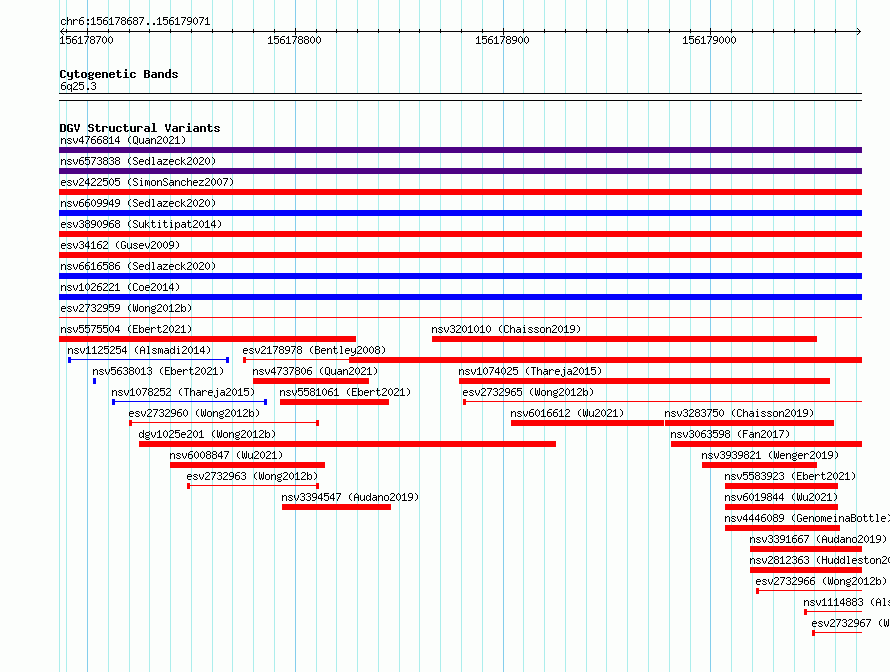The height and width of the screenshot is (672, 890).
Task: Open the nsv6019844 (Wu2021) label
Action: click(781, 497)
